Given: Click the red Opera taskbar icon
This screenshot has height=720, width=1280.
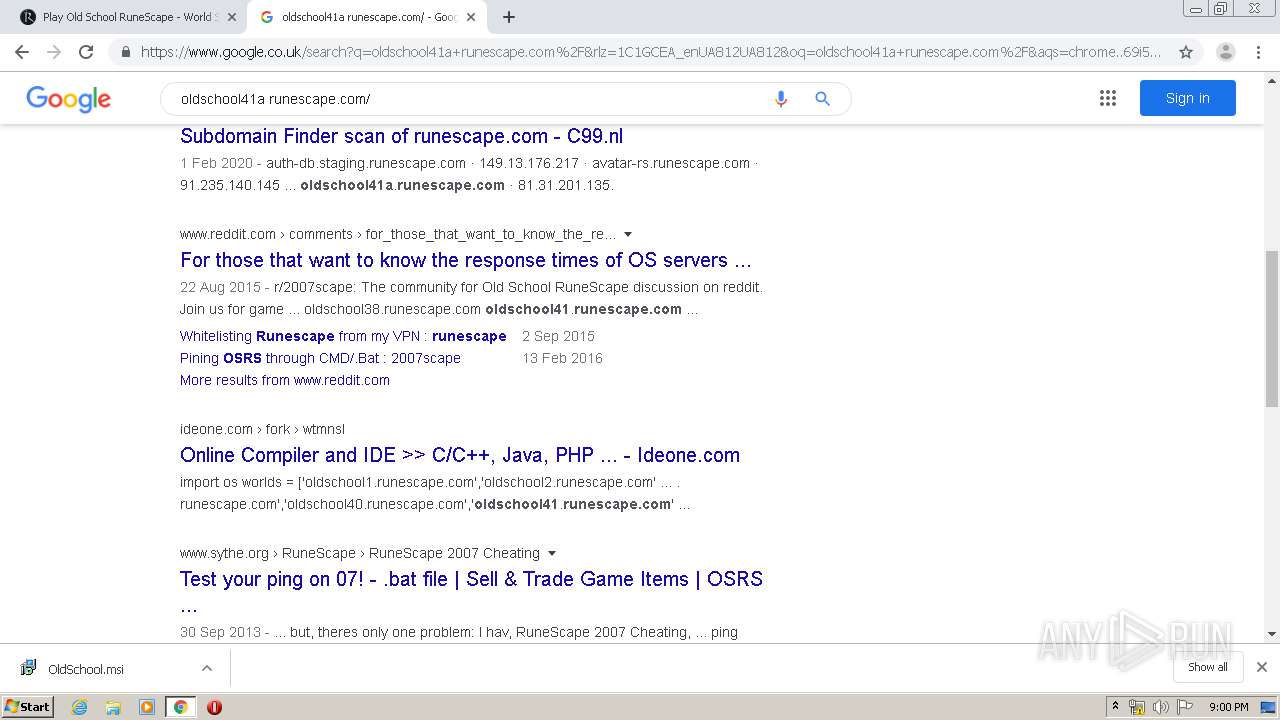Looking at the screenshot, I should click(x=214, y=707).
